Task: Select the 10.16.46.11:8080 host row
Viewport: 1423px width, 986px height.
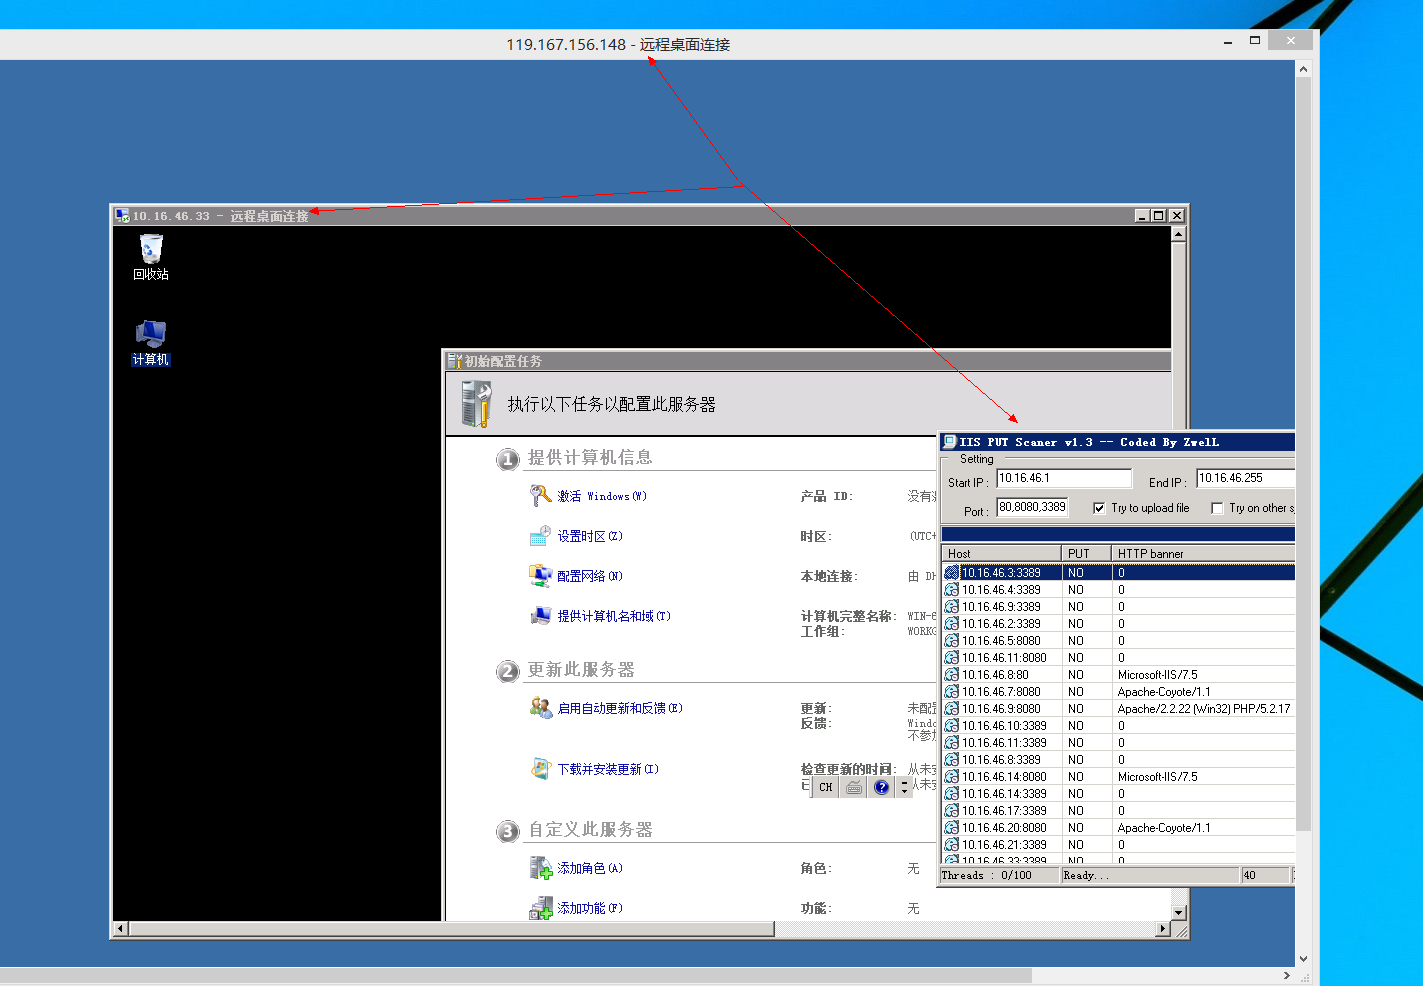Action: point(1118,658)
